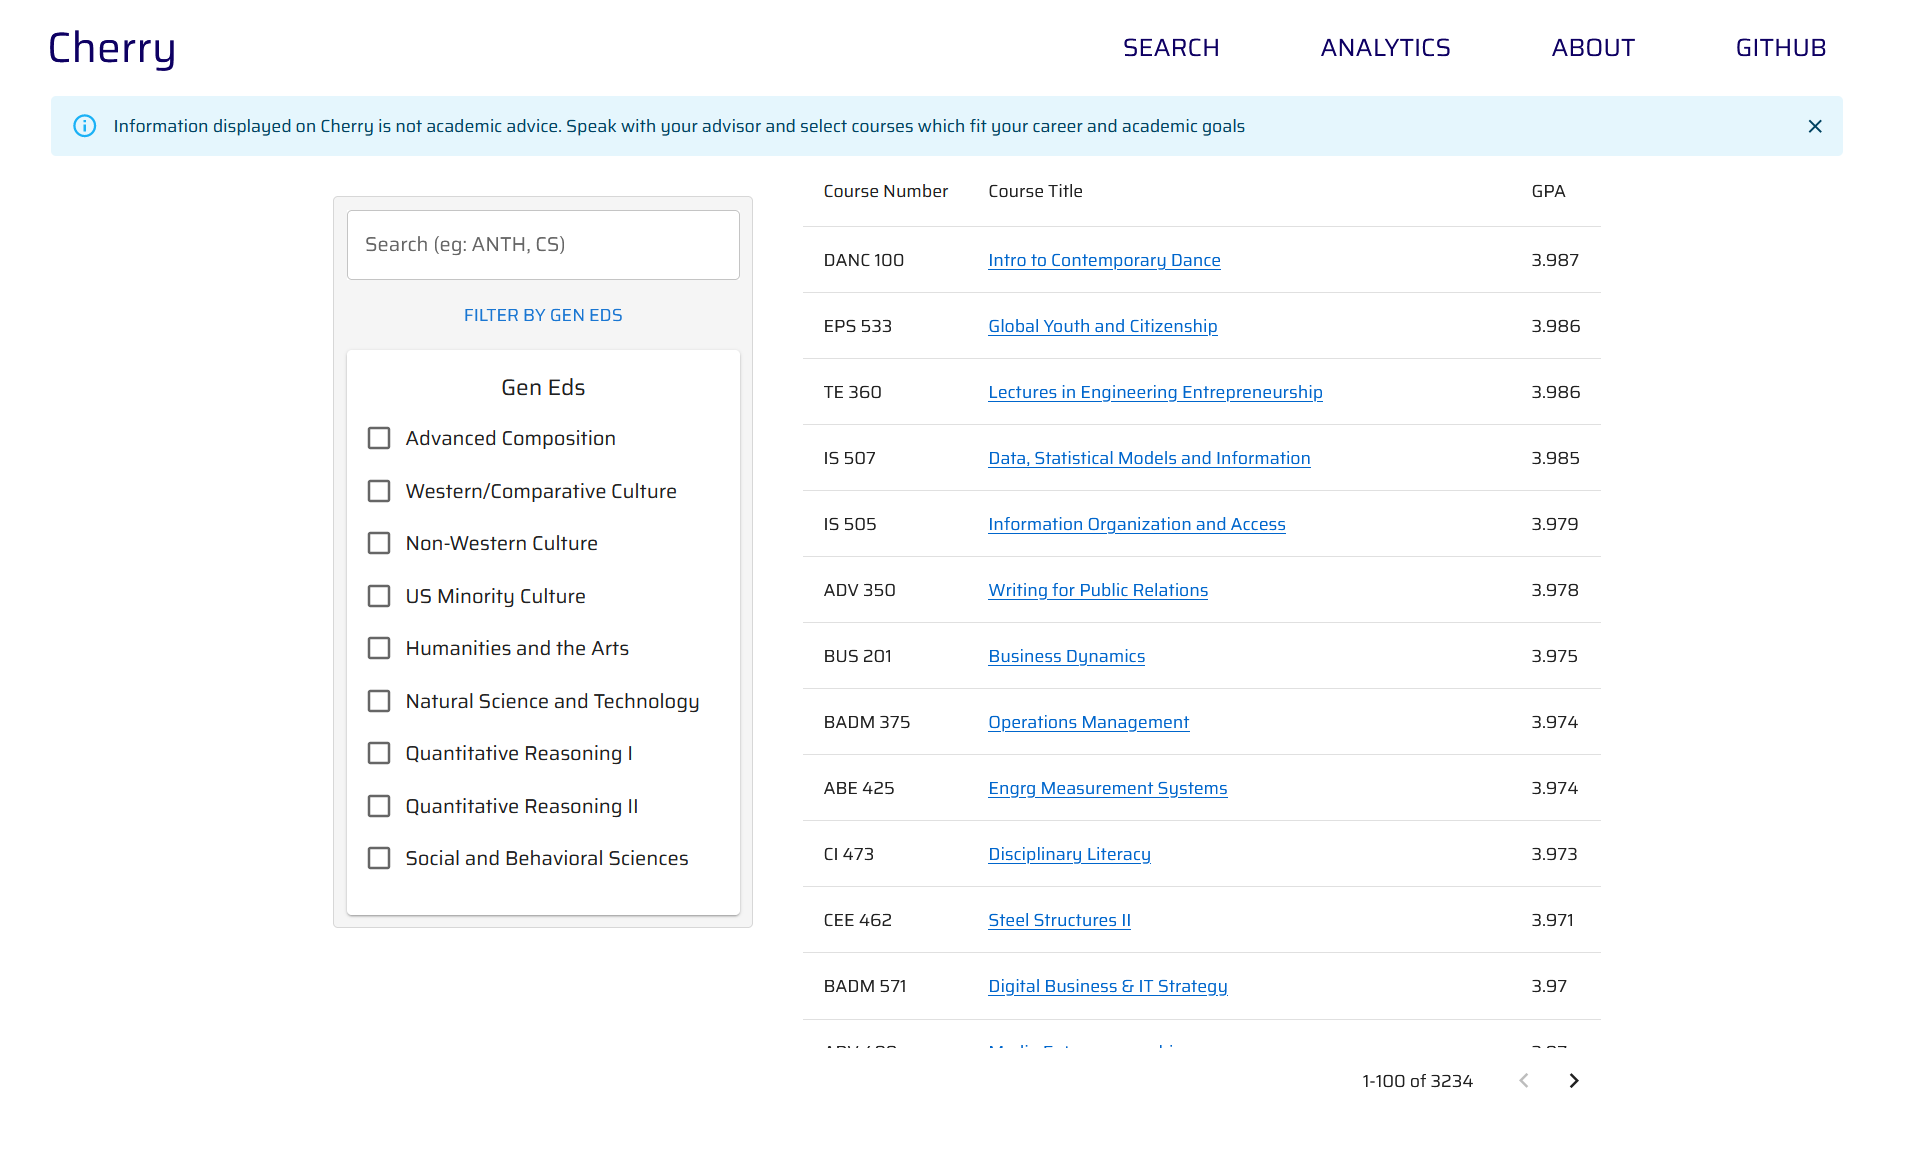Select the Quantitative Reasoning II checkbox

click(x=379, y=806)
